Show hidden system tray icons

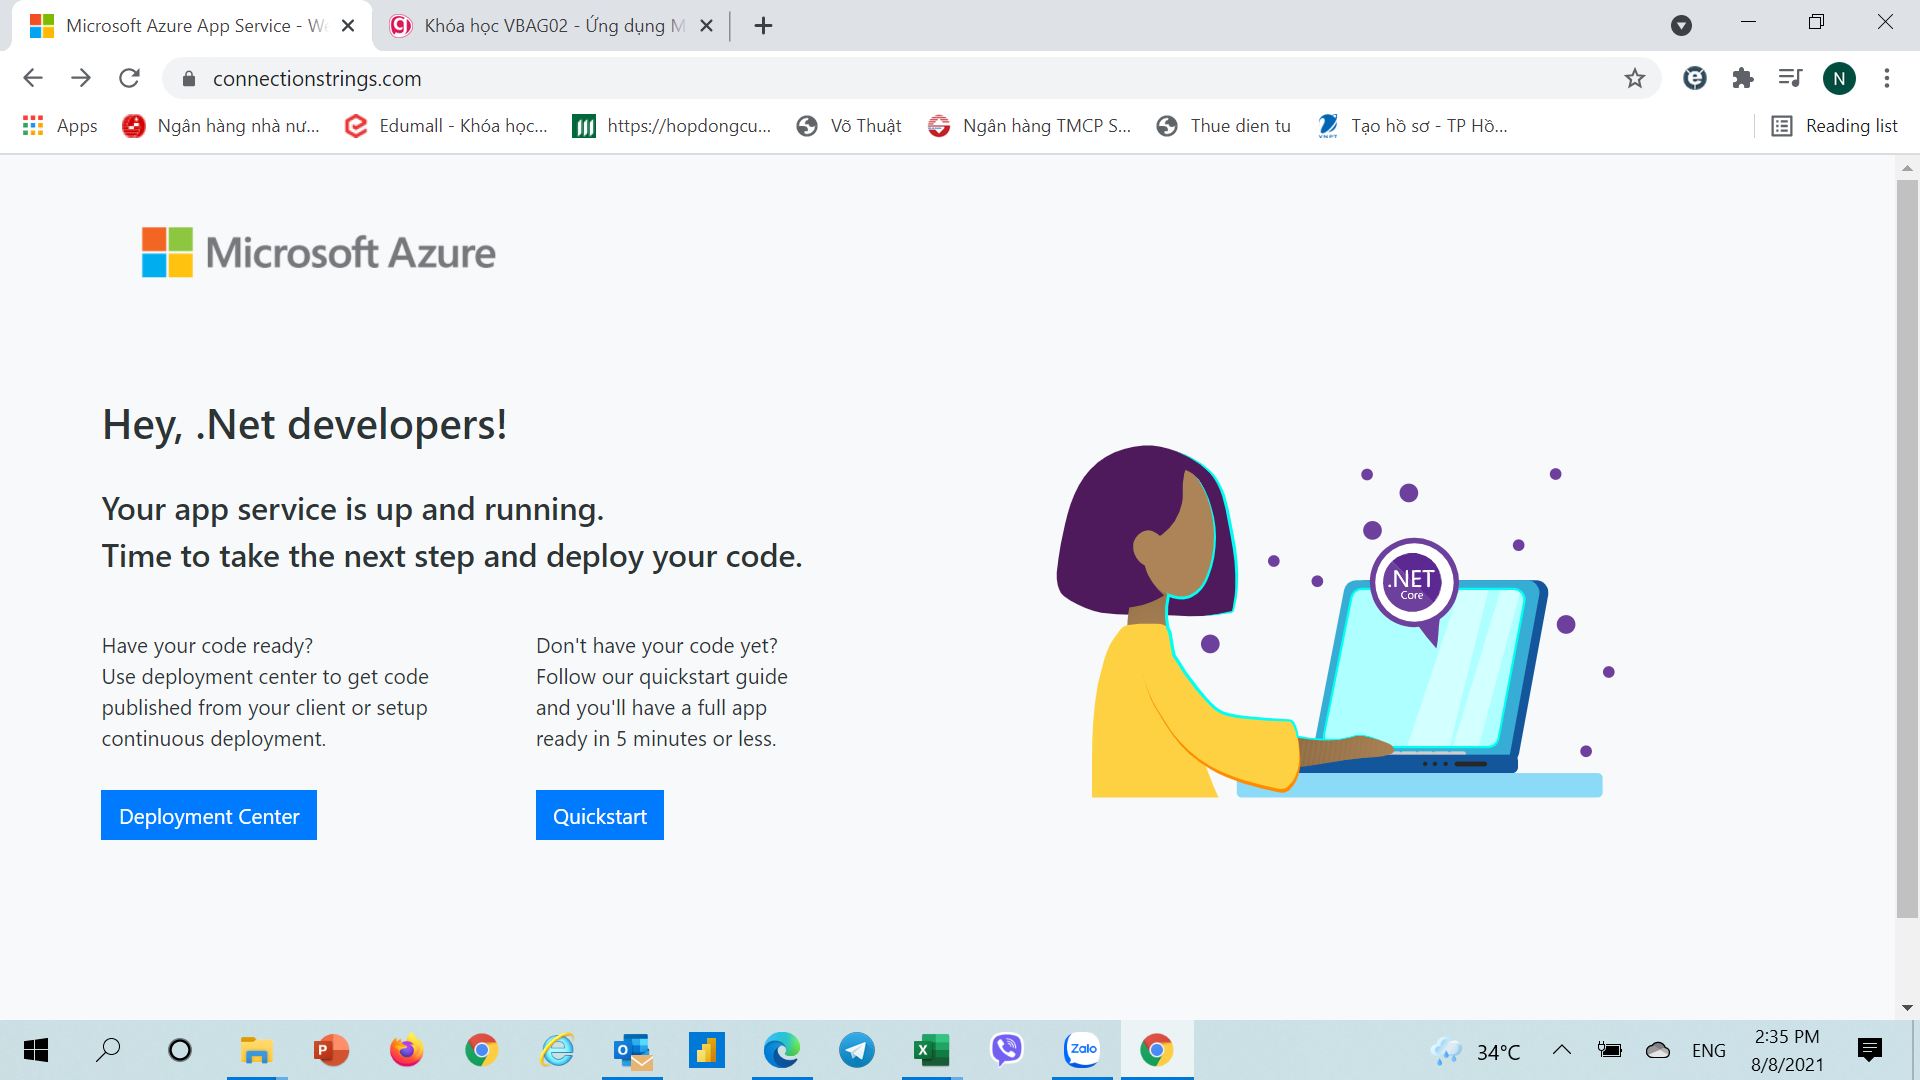[1561, 1050]
